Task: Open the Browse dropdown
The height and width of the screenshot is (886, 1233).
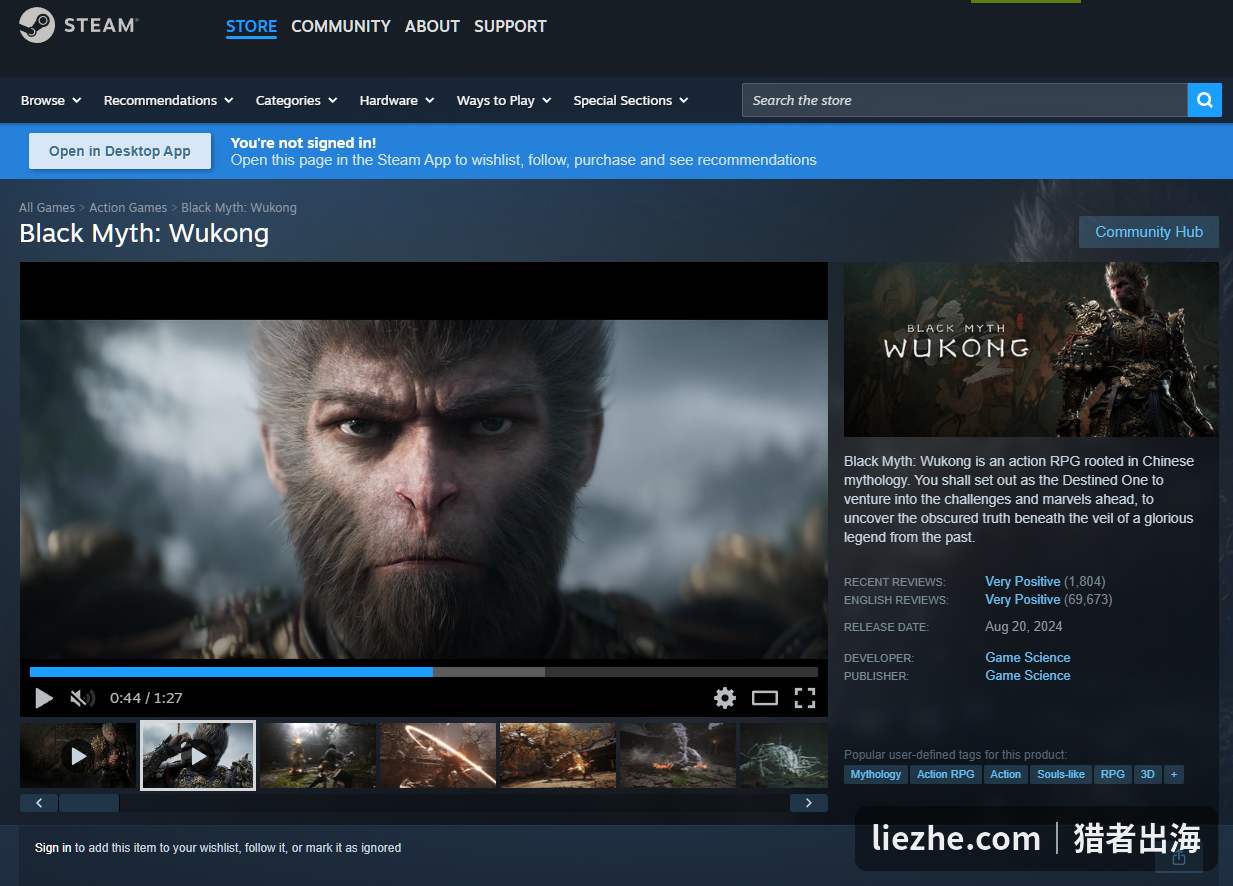Action: (x=51, y=100)
